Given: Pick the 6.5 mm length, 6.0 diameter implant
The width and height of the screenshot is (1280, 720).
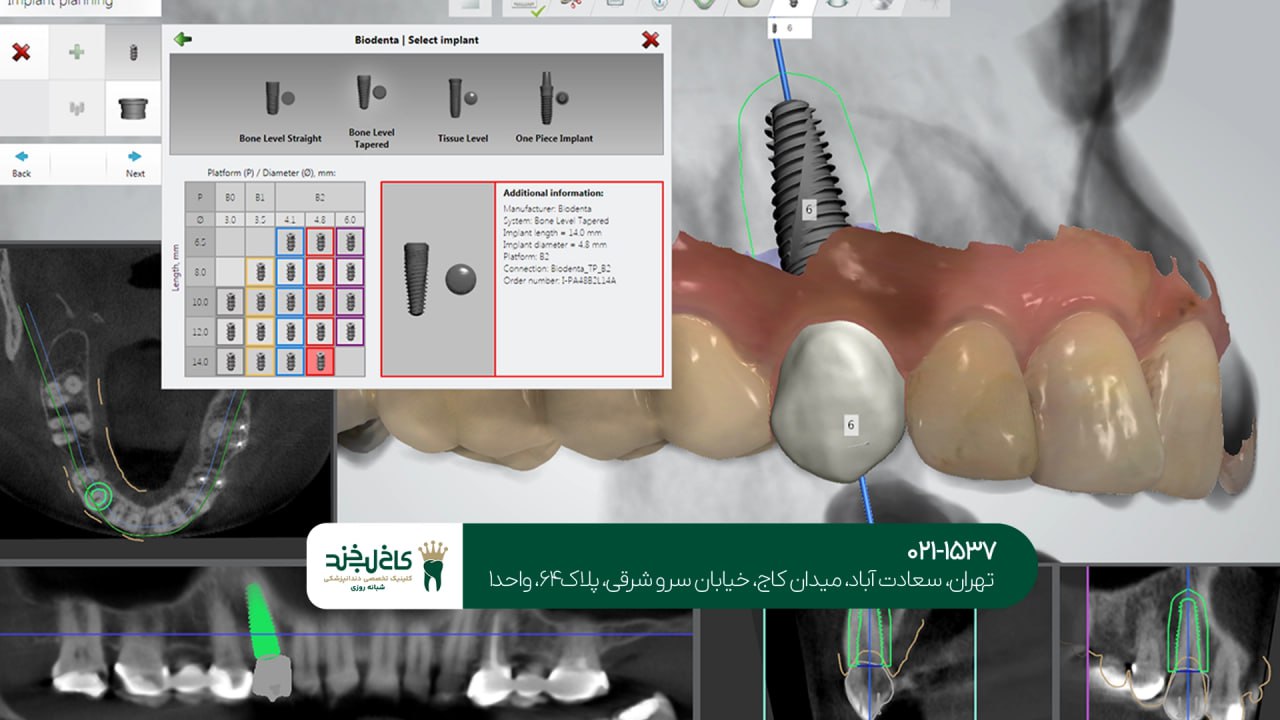Looking at the screenshot, I should (x=349, y=240).
